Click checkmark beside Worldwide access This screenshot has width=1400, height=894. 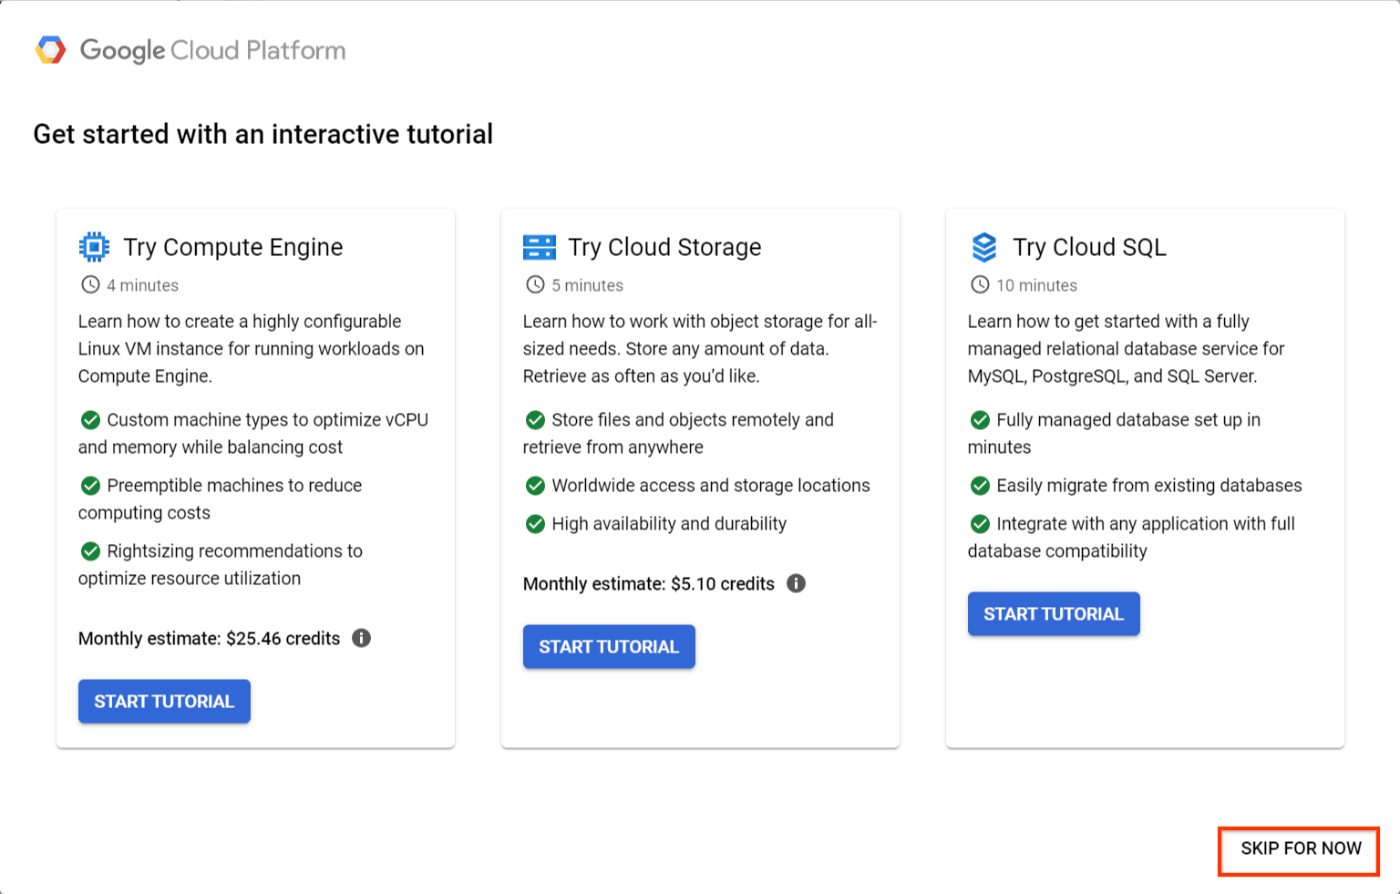(535, 486)
